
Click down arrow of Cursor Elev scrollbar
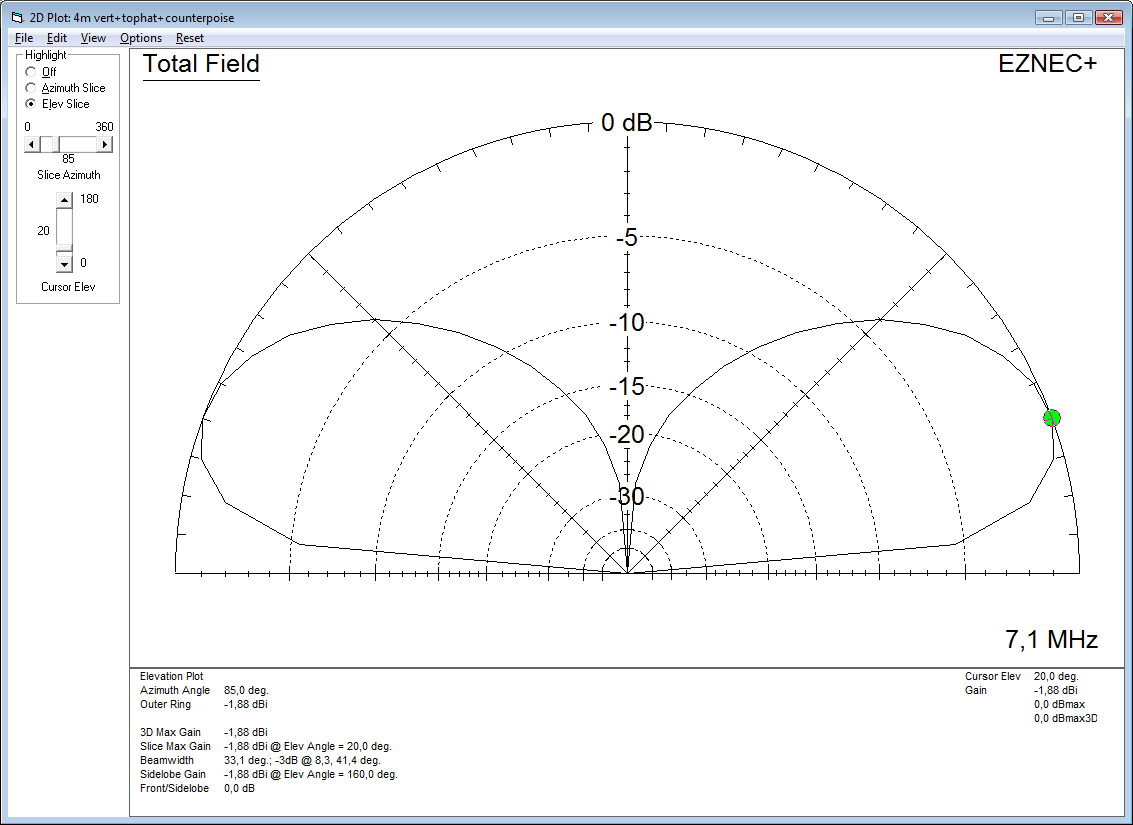[64, 264]
